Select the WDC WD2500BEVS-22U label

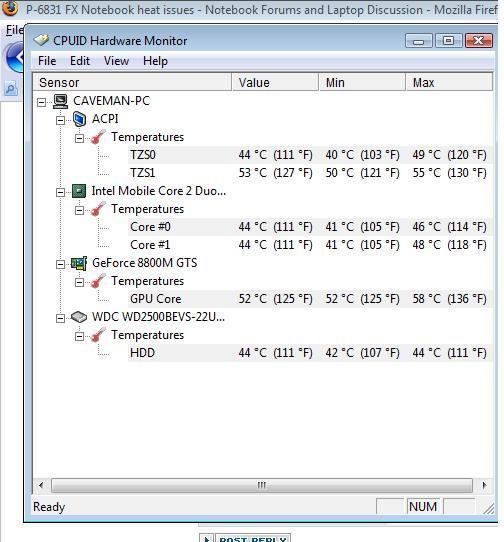click(x=158, y=317)
